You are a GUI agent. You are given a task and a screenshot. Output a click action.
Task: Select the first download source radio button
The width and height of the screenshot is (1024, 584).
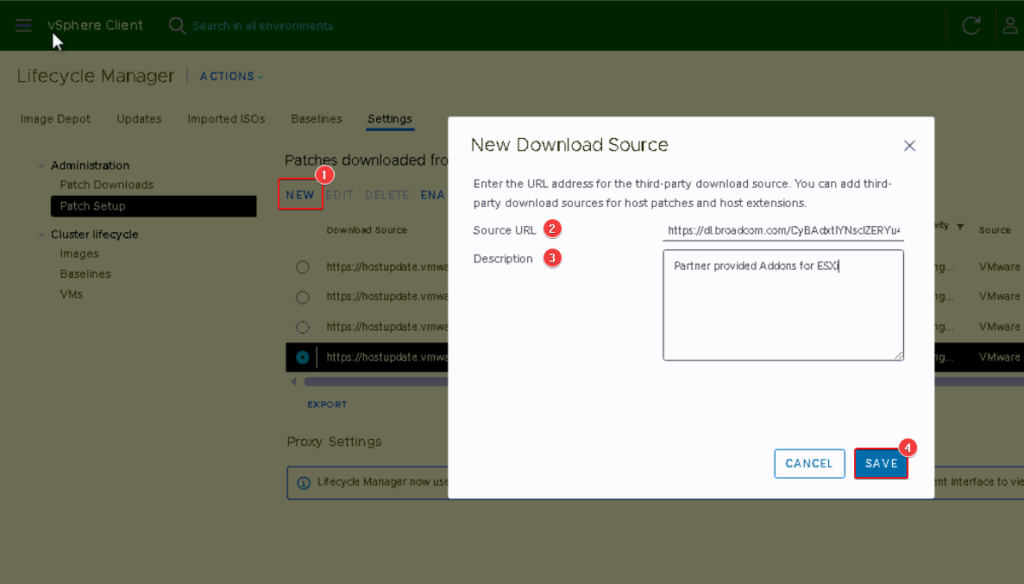point(303,267)
